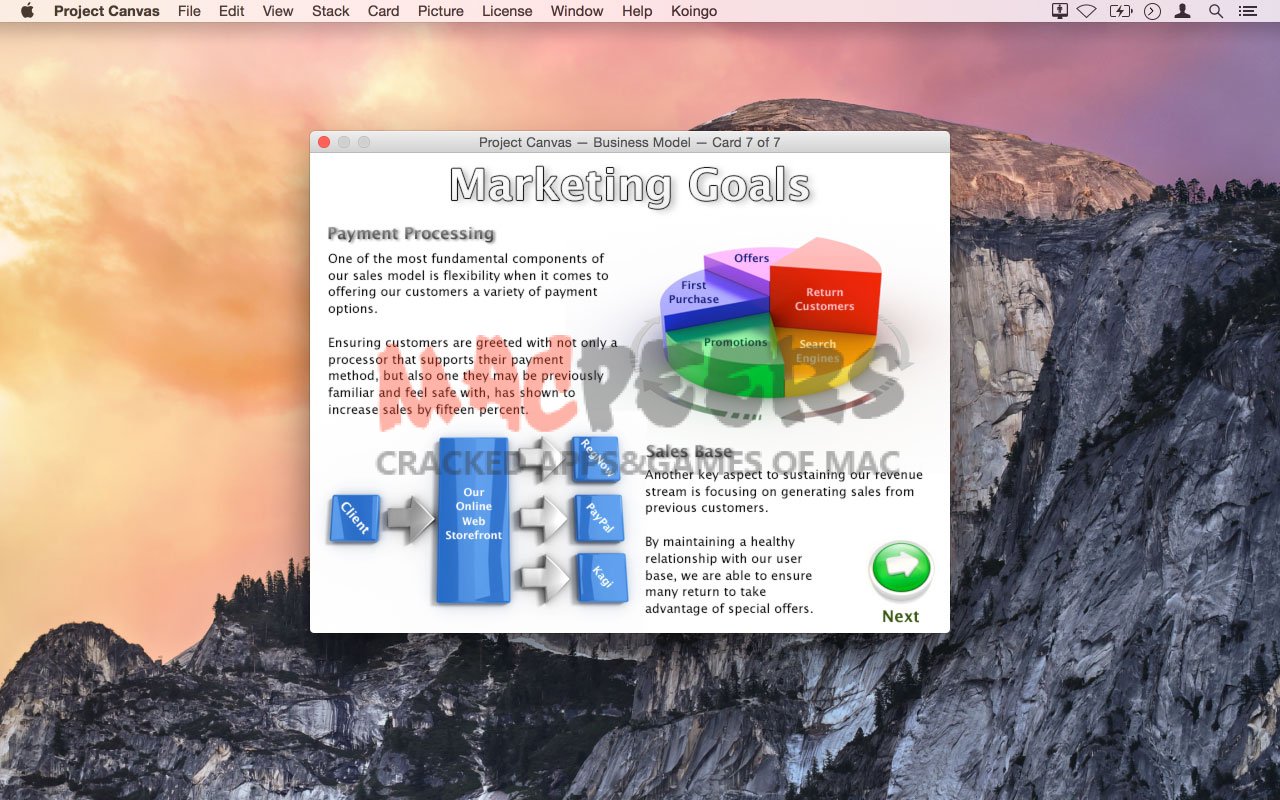Click the arrow pointing to PayPal
Viewport: 1280px width, 800px height.
point(543,519)
